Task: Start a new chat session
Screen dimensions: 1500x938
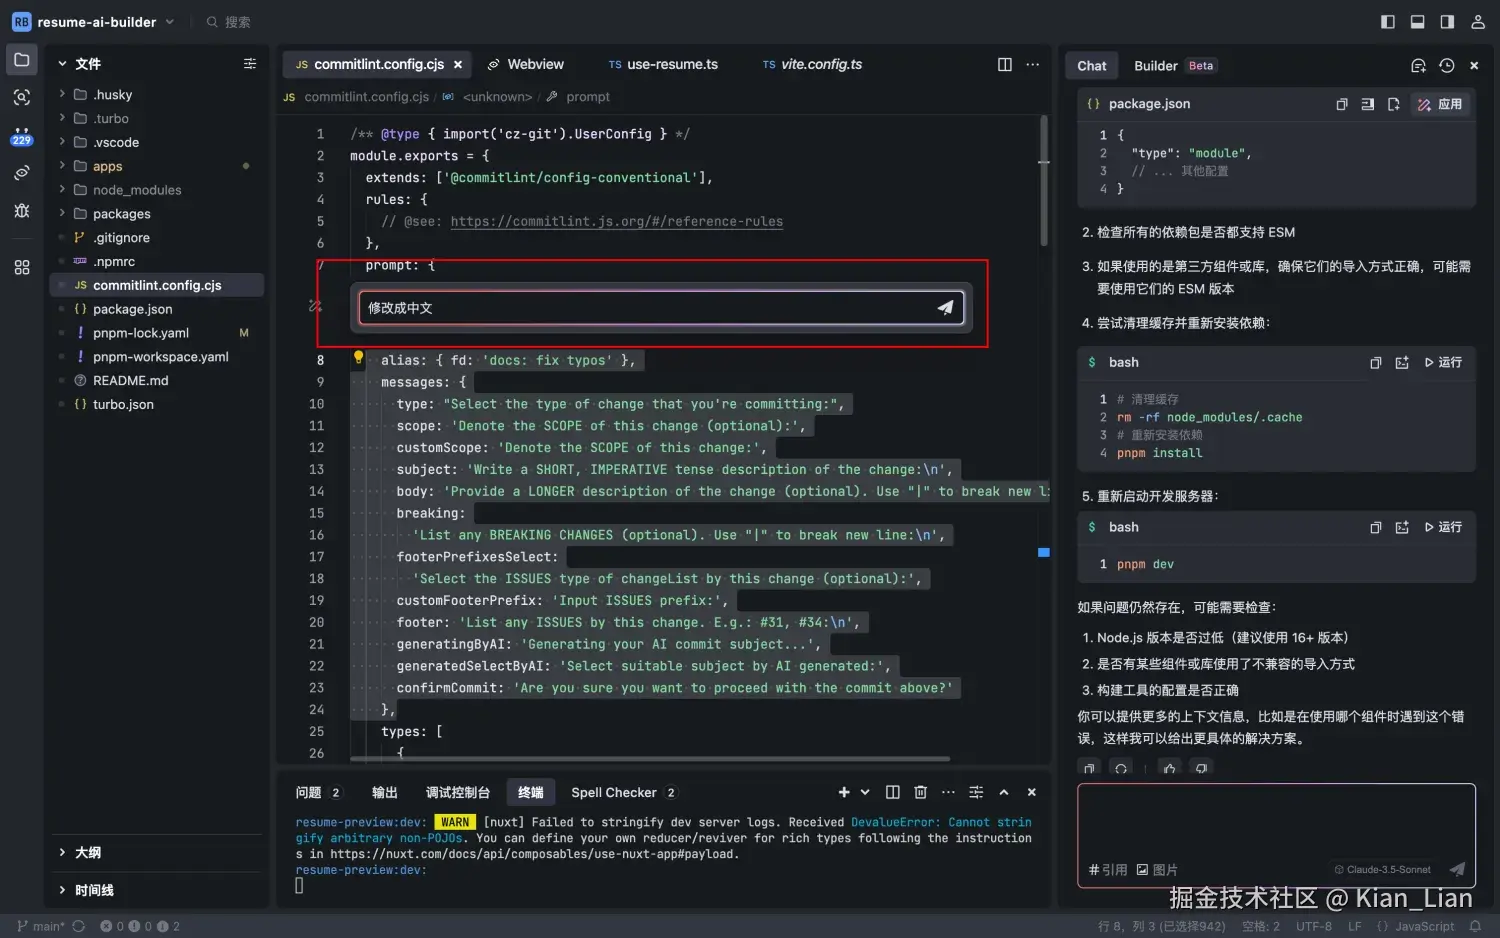Action: point(1418,66)
